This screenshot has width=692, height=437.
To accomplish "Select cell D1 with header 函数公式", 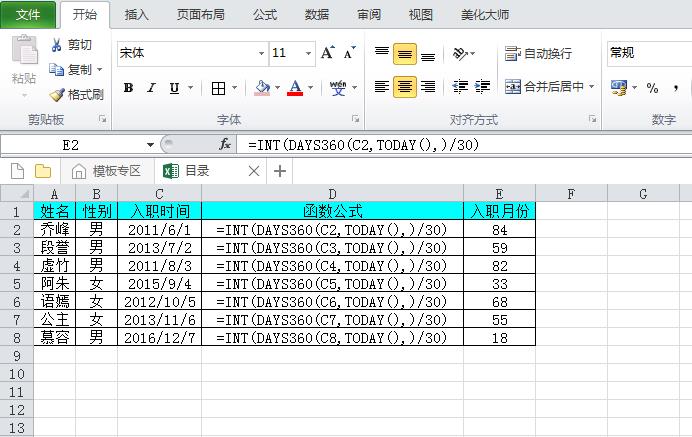I will click(332, 211).
